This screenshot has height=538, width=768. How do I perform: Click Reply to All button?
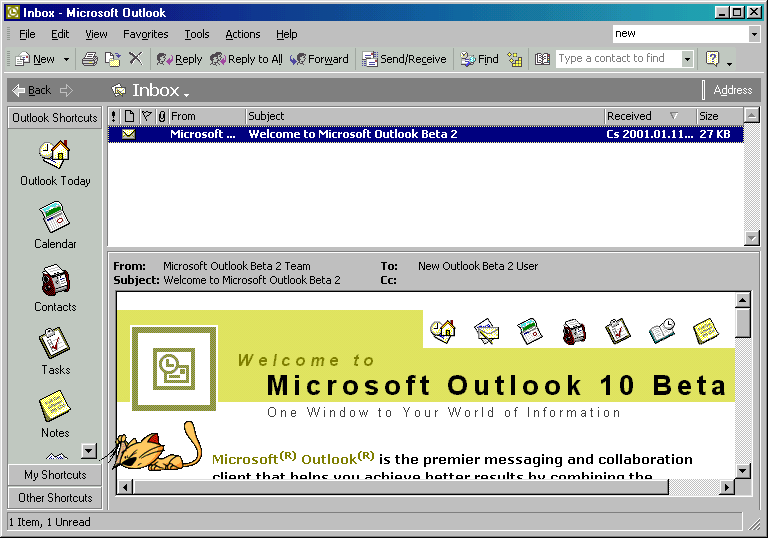coord(246,59)
